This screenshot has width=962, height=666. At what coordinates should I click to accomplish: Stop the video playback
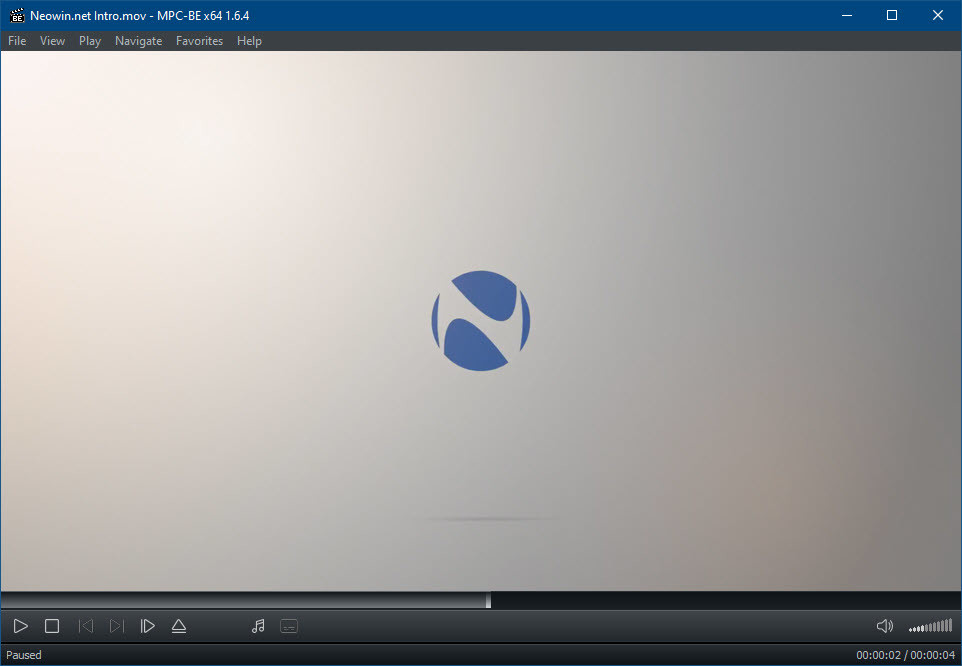coord(52,626)
